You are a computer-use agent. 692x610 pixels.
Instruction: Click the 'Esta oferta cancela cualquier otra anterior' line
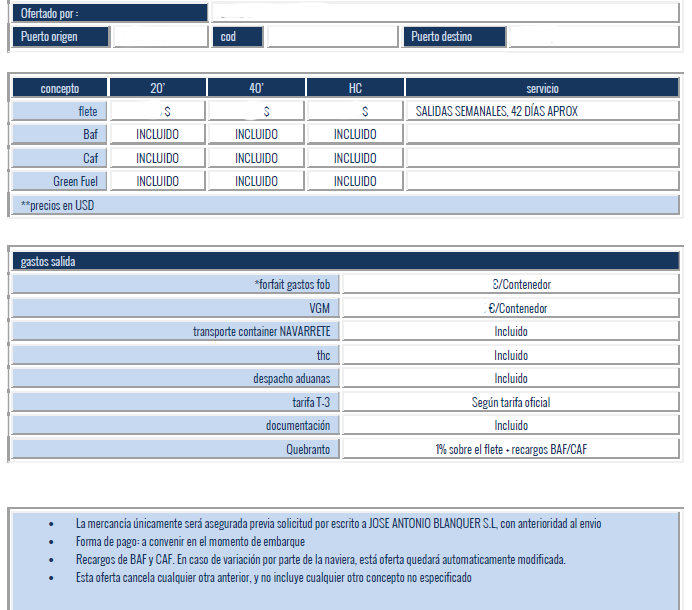[274, 577]
